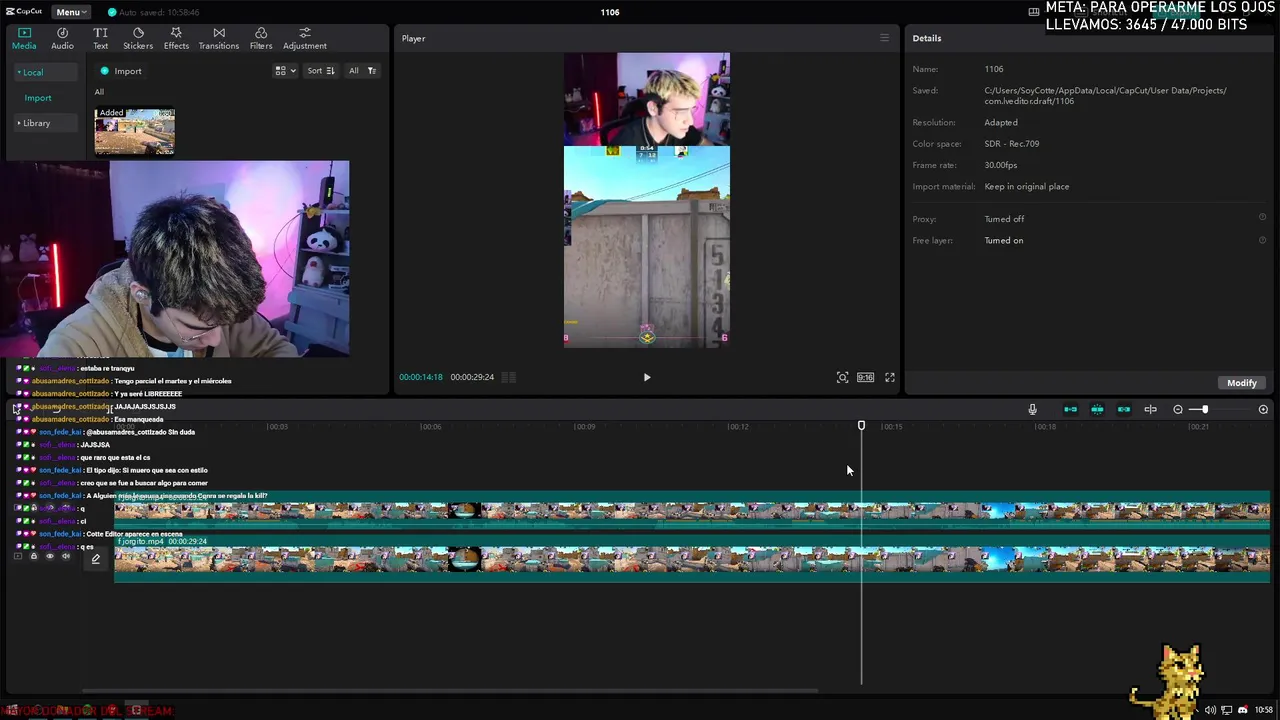
Task: Click the Player timecode list icon
Action: [x=508, y=377]
